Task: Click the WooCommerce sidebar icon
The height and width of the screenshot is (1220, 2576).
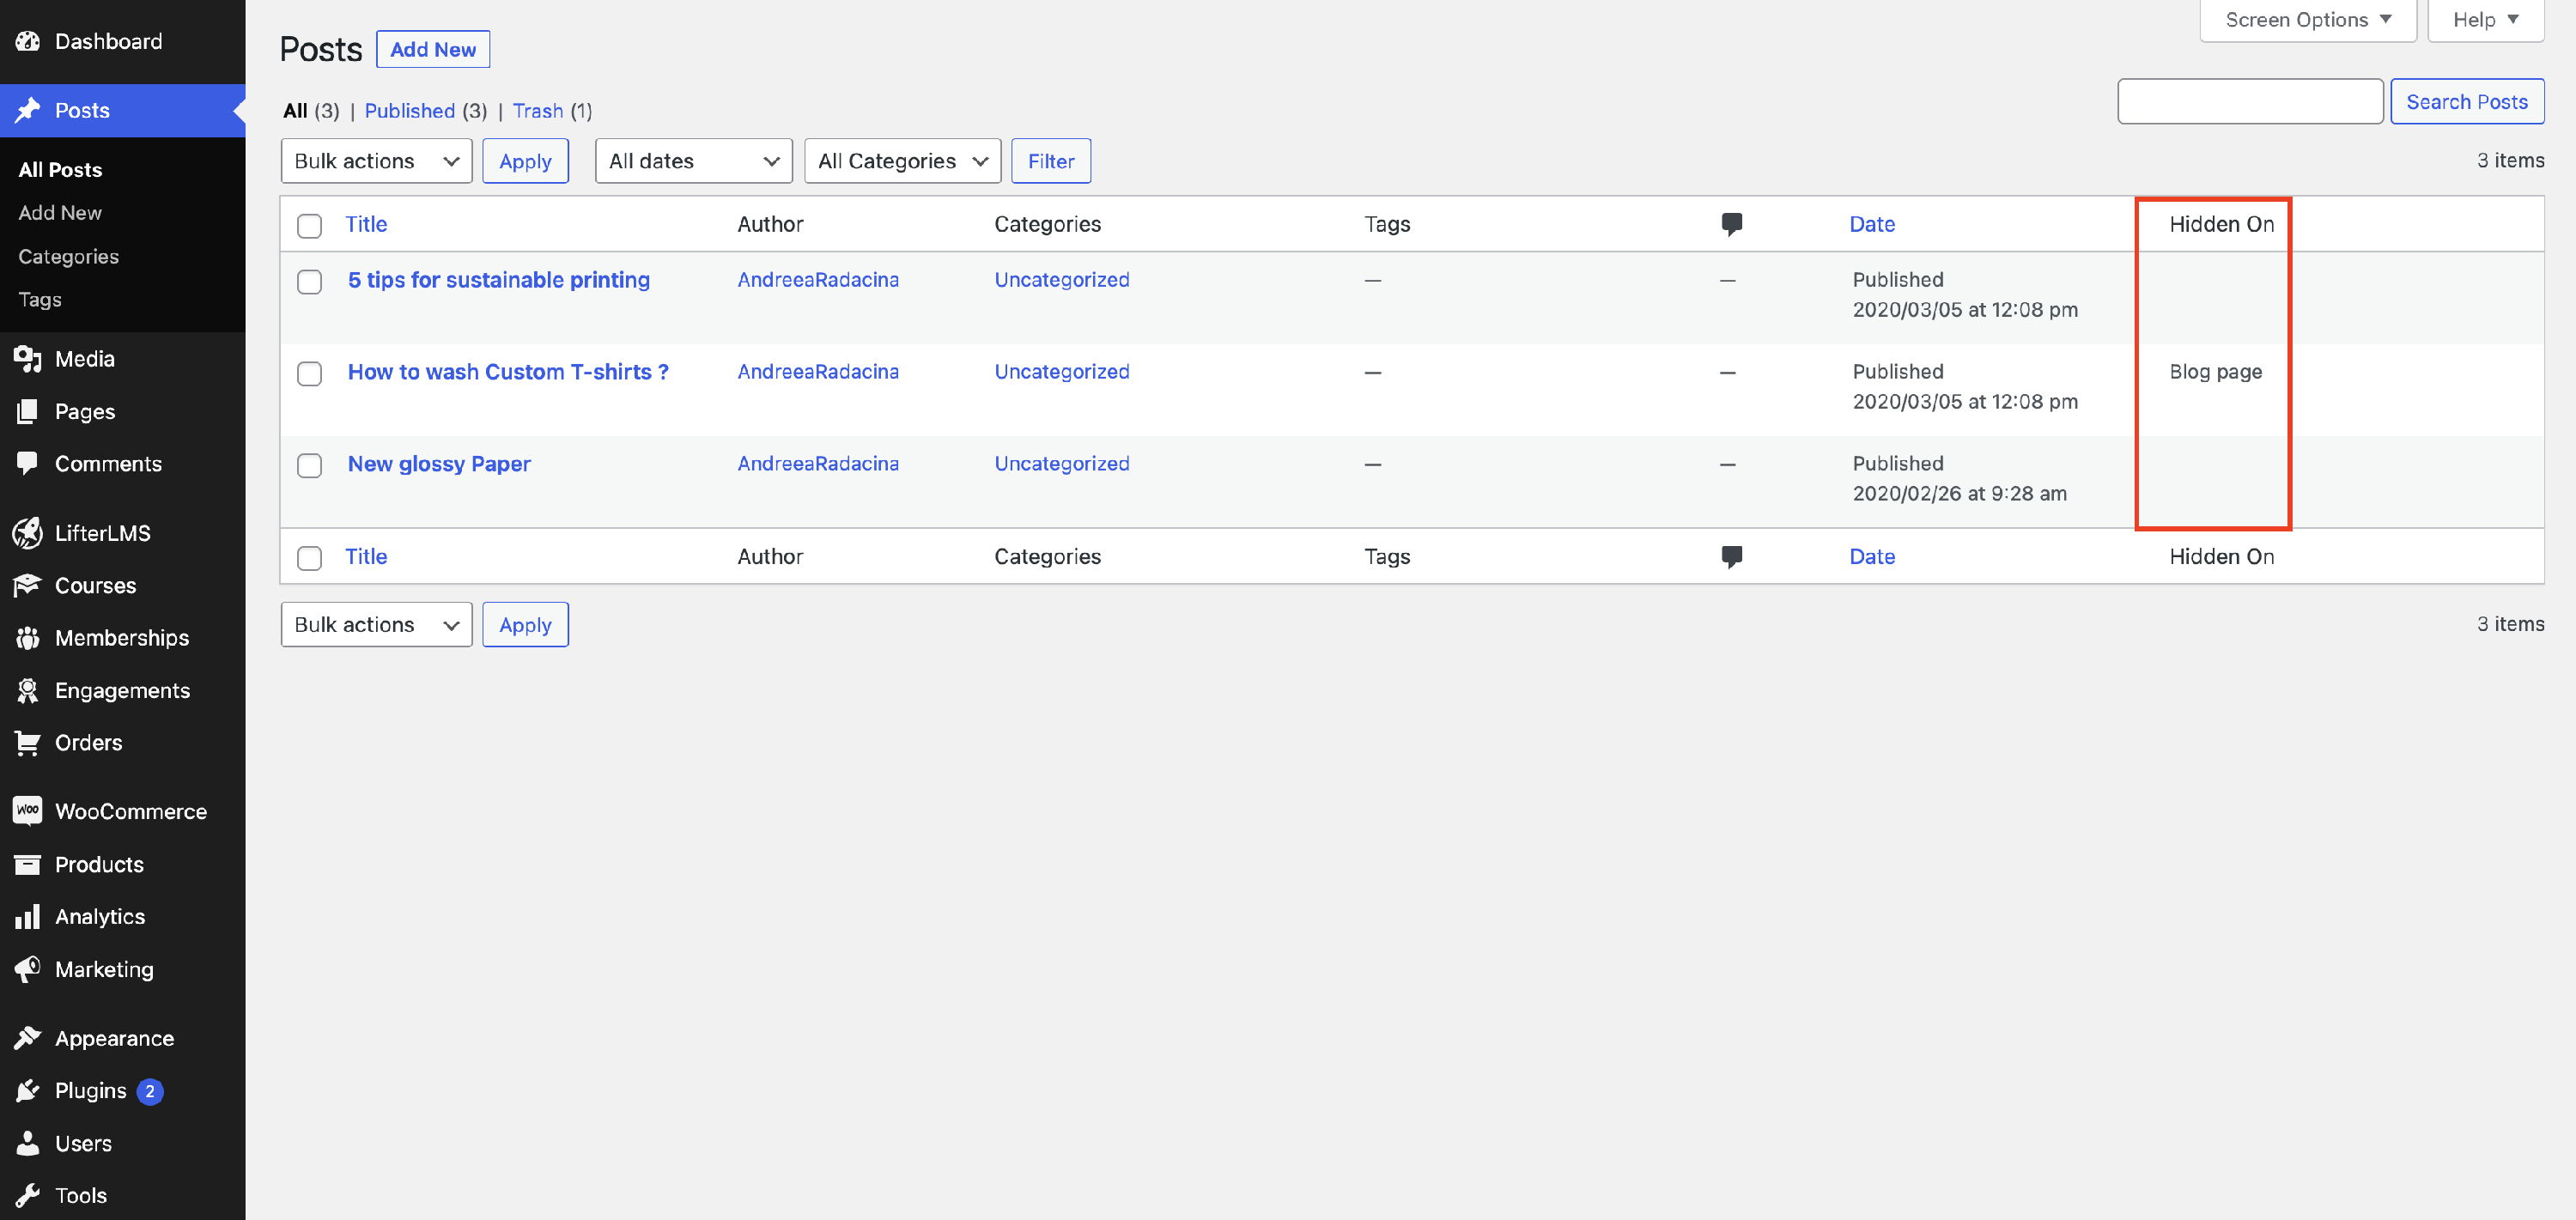Action: (27, 811)
